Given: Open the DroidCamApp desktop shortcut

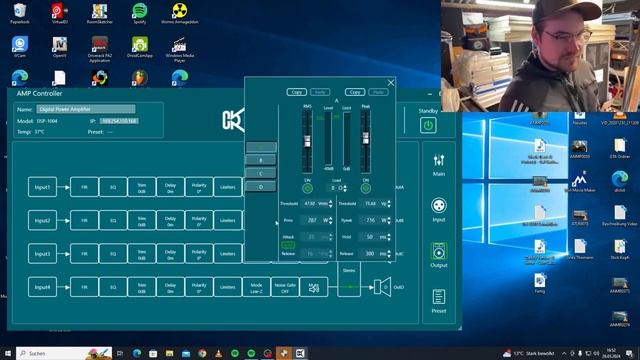Looking at the screenshot, I should pyautogui.click(x=140, y=47).
